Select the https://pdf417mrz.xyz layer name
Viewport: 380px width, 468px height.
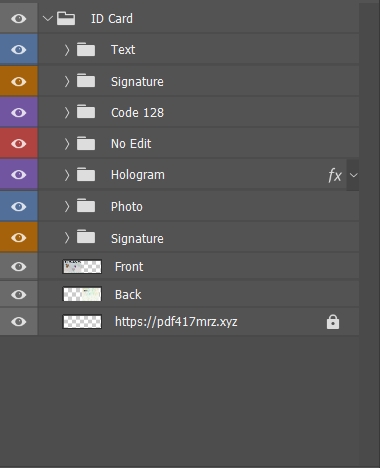(176, 322)
